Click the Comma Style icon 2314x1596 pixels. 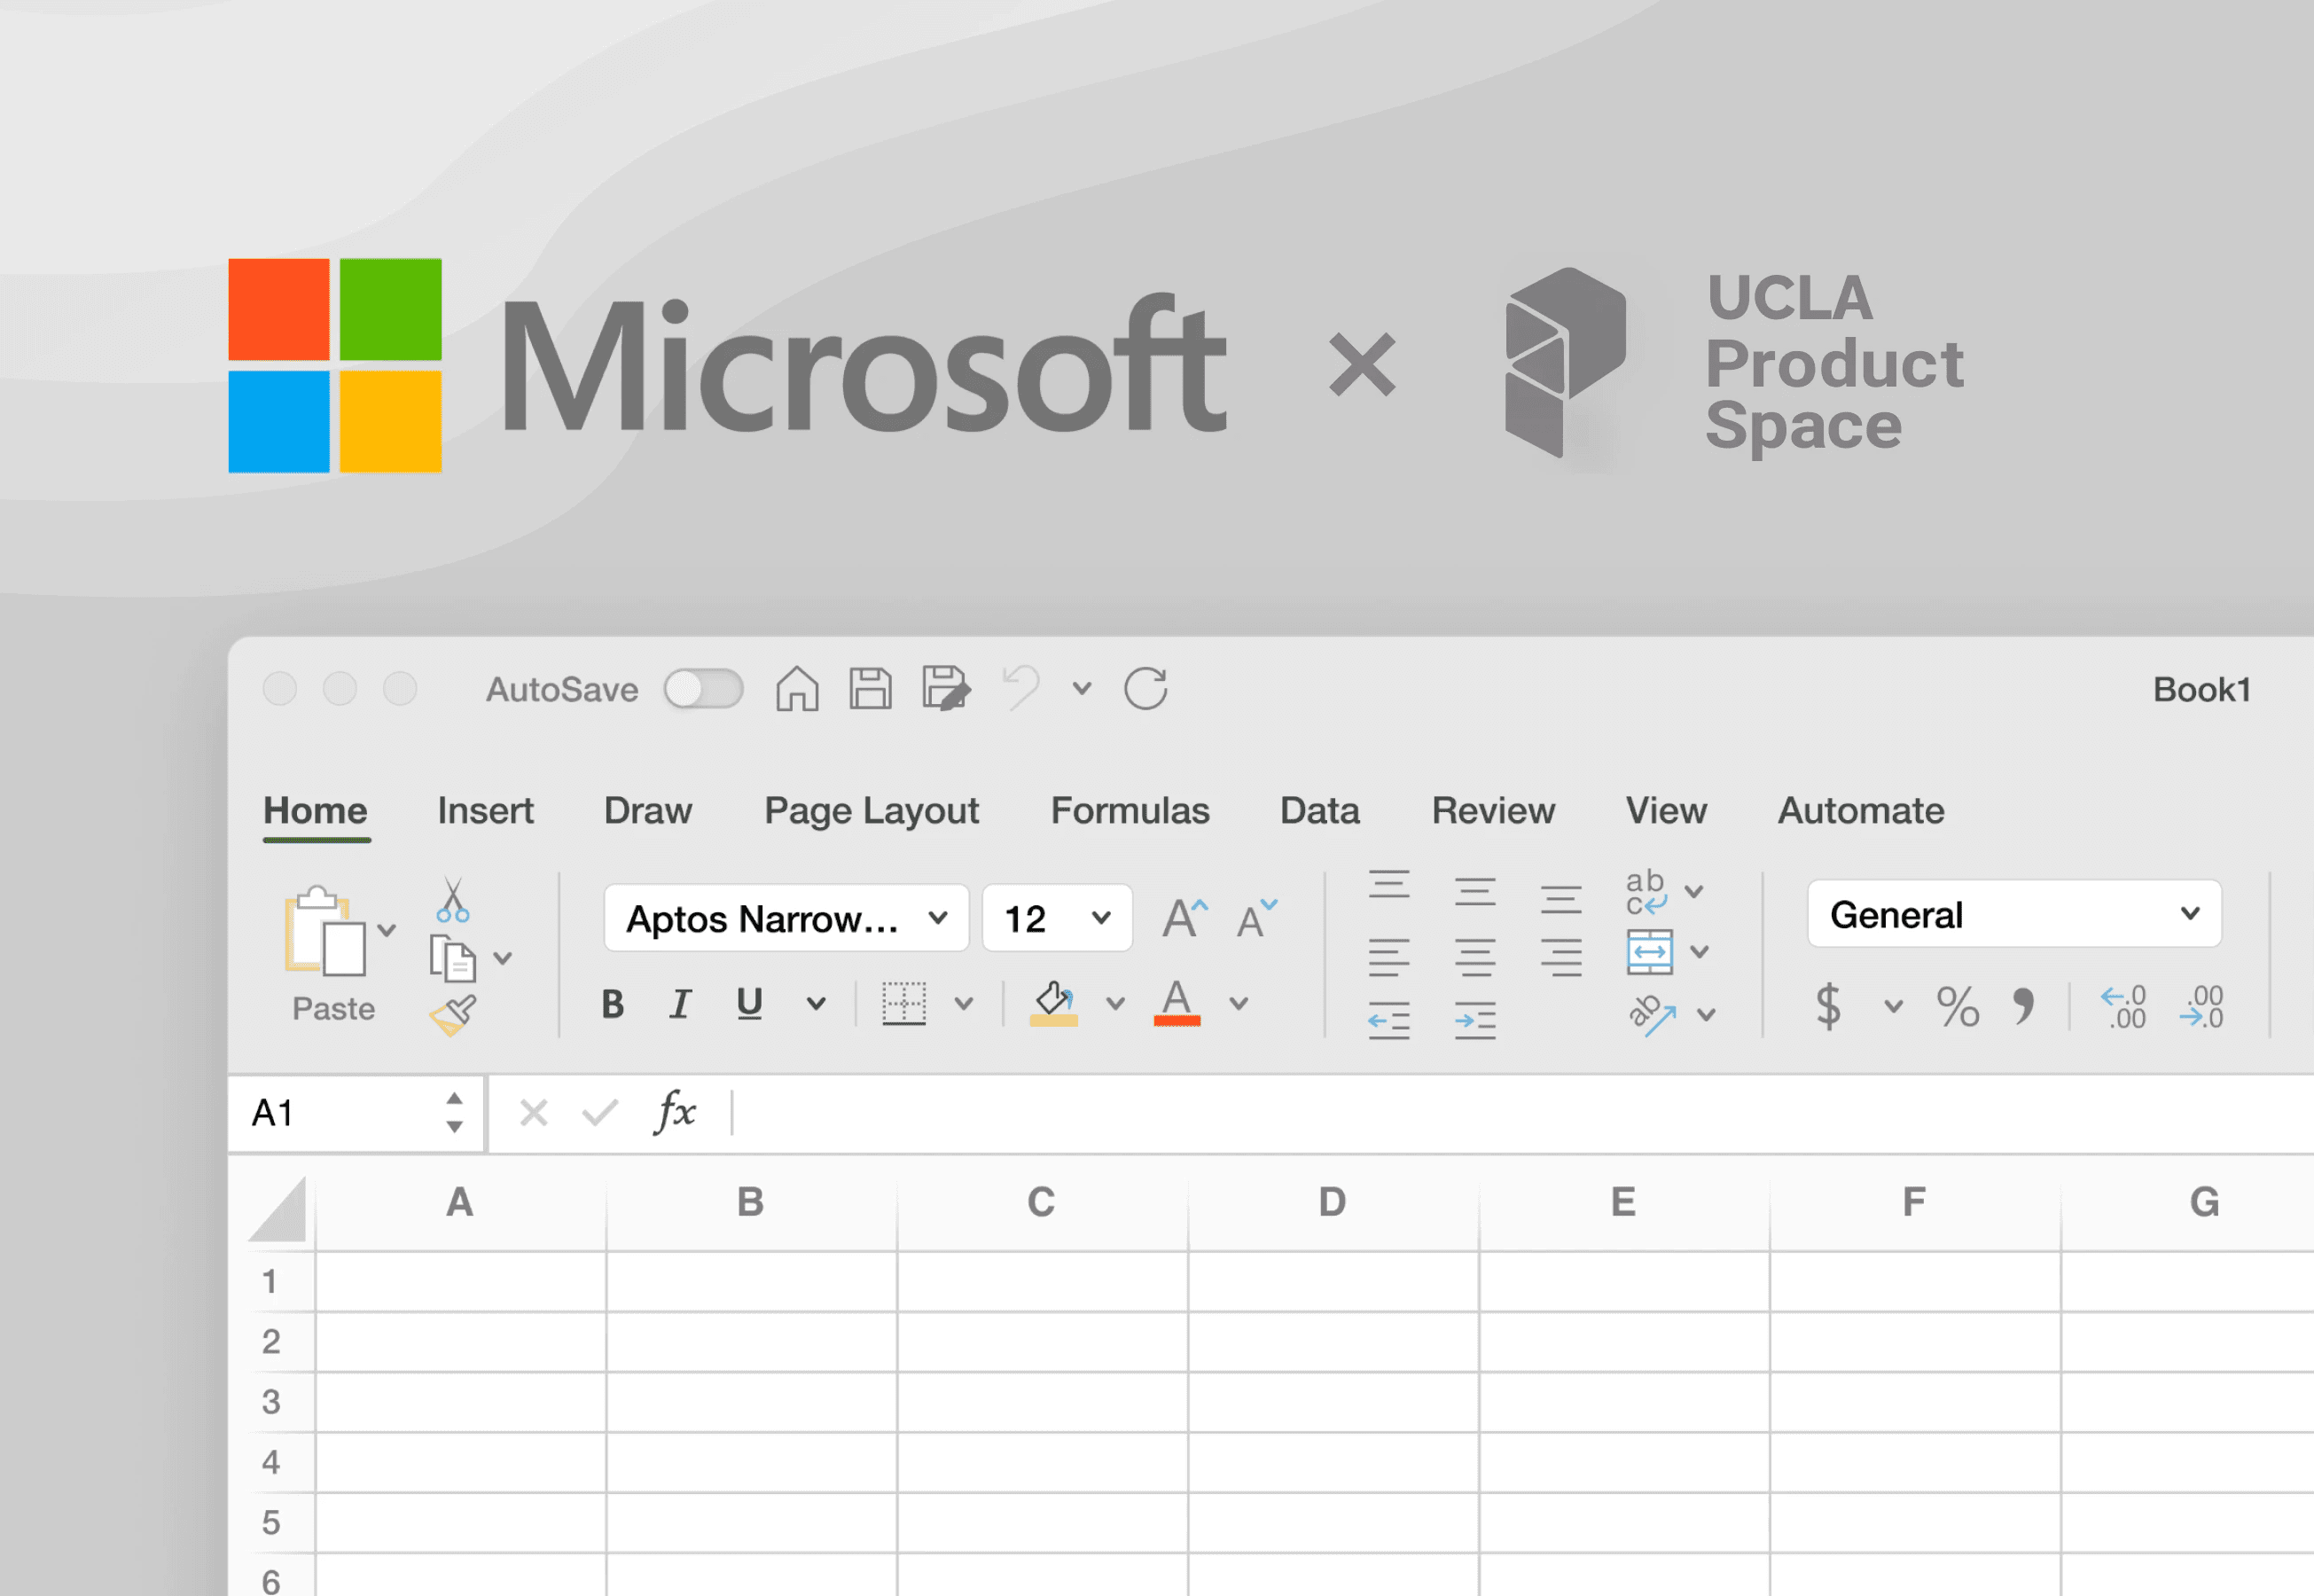pos(2024,1006)
